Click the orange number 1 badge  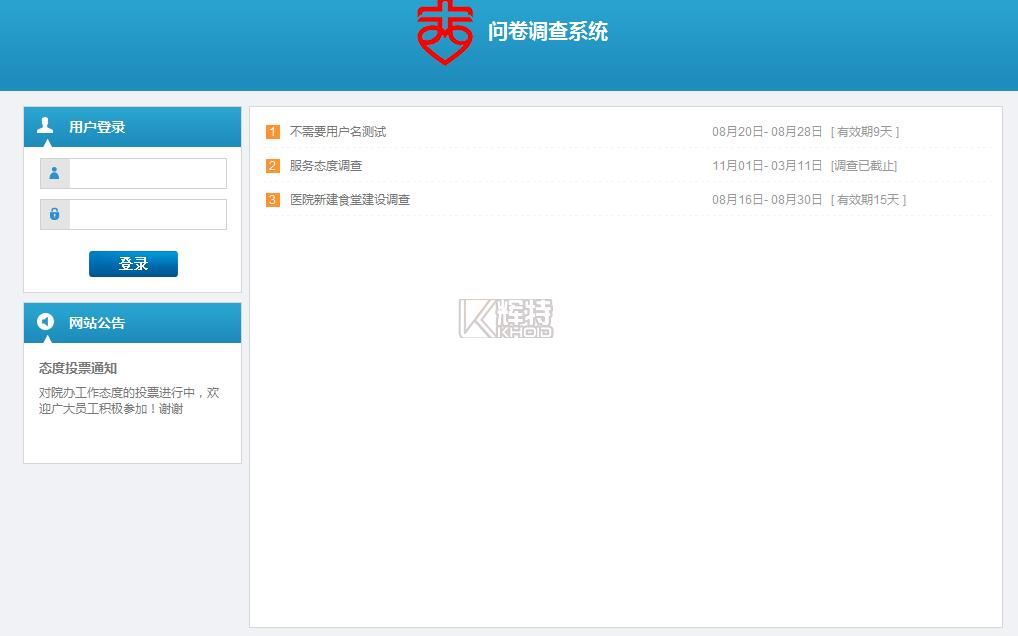click(273, 132)
